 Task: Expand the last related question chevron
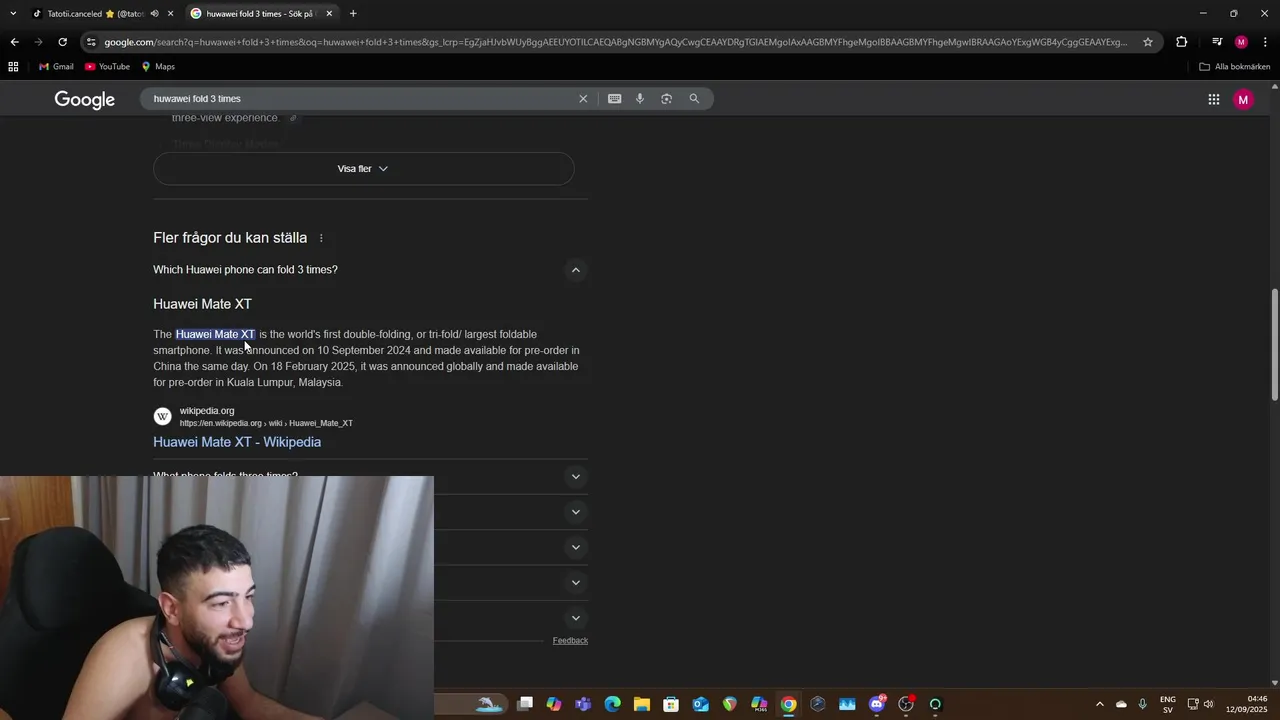[x=575, y=618]
